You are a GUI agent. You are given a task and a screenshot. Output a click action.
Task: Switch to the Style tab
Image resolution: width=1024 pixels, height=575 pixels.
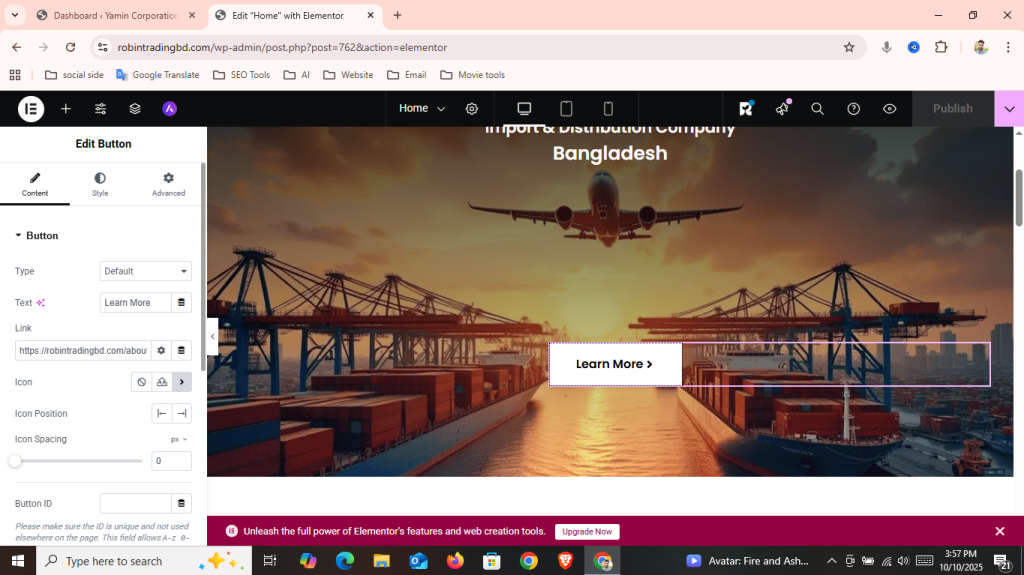pyautogui.click(x=100, y=184)
